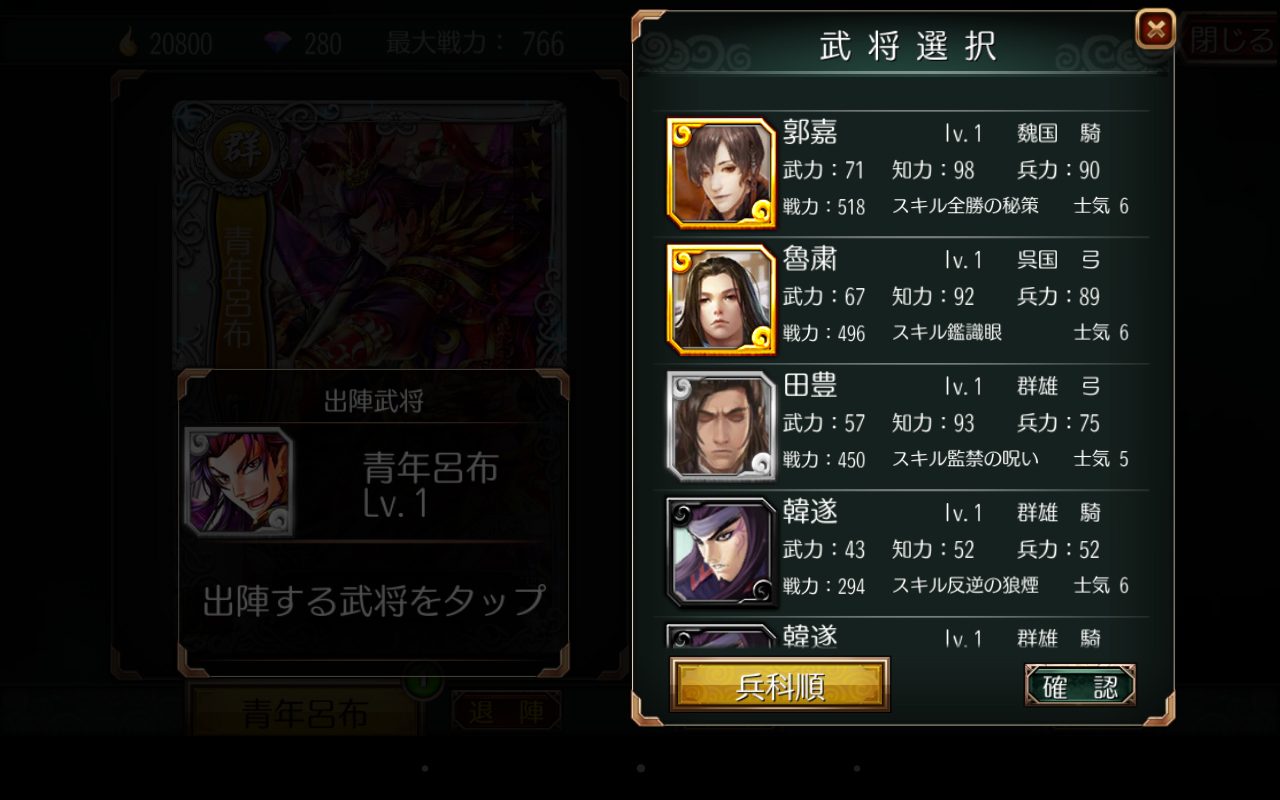Image resolution: width=1280 pixels, height=800 pixels.
Task: Tap 田豊's skill 監禁の呪い text
Action: click(x=965, y=459)
